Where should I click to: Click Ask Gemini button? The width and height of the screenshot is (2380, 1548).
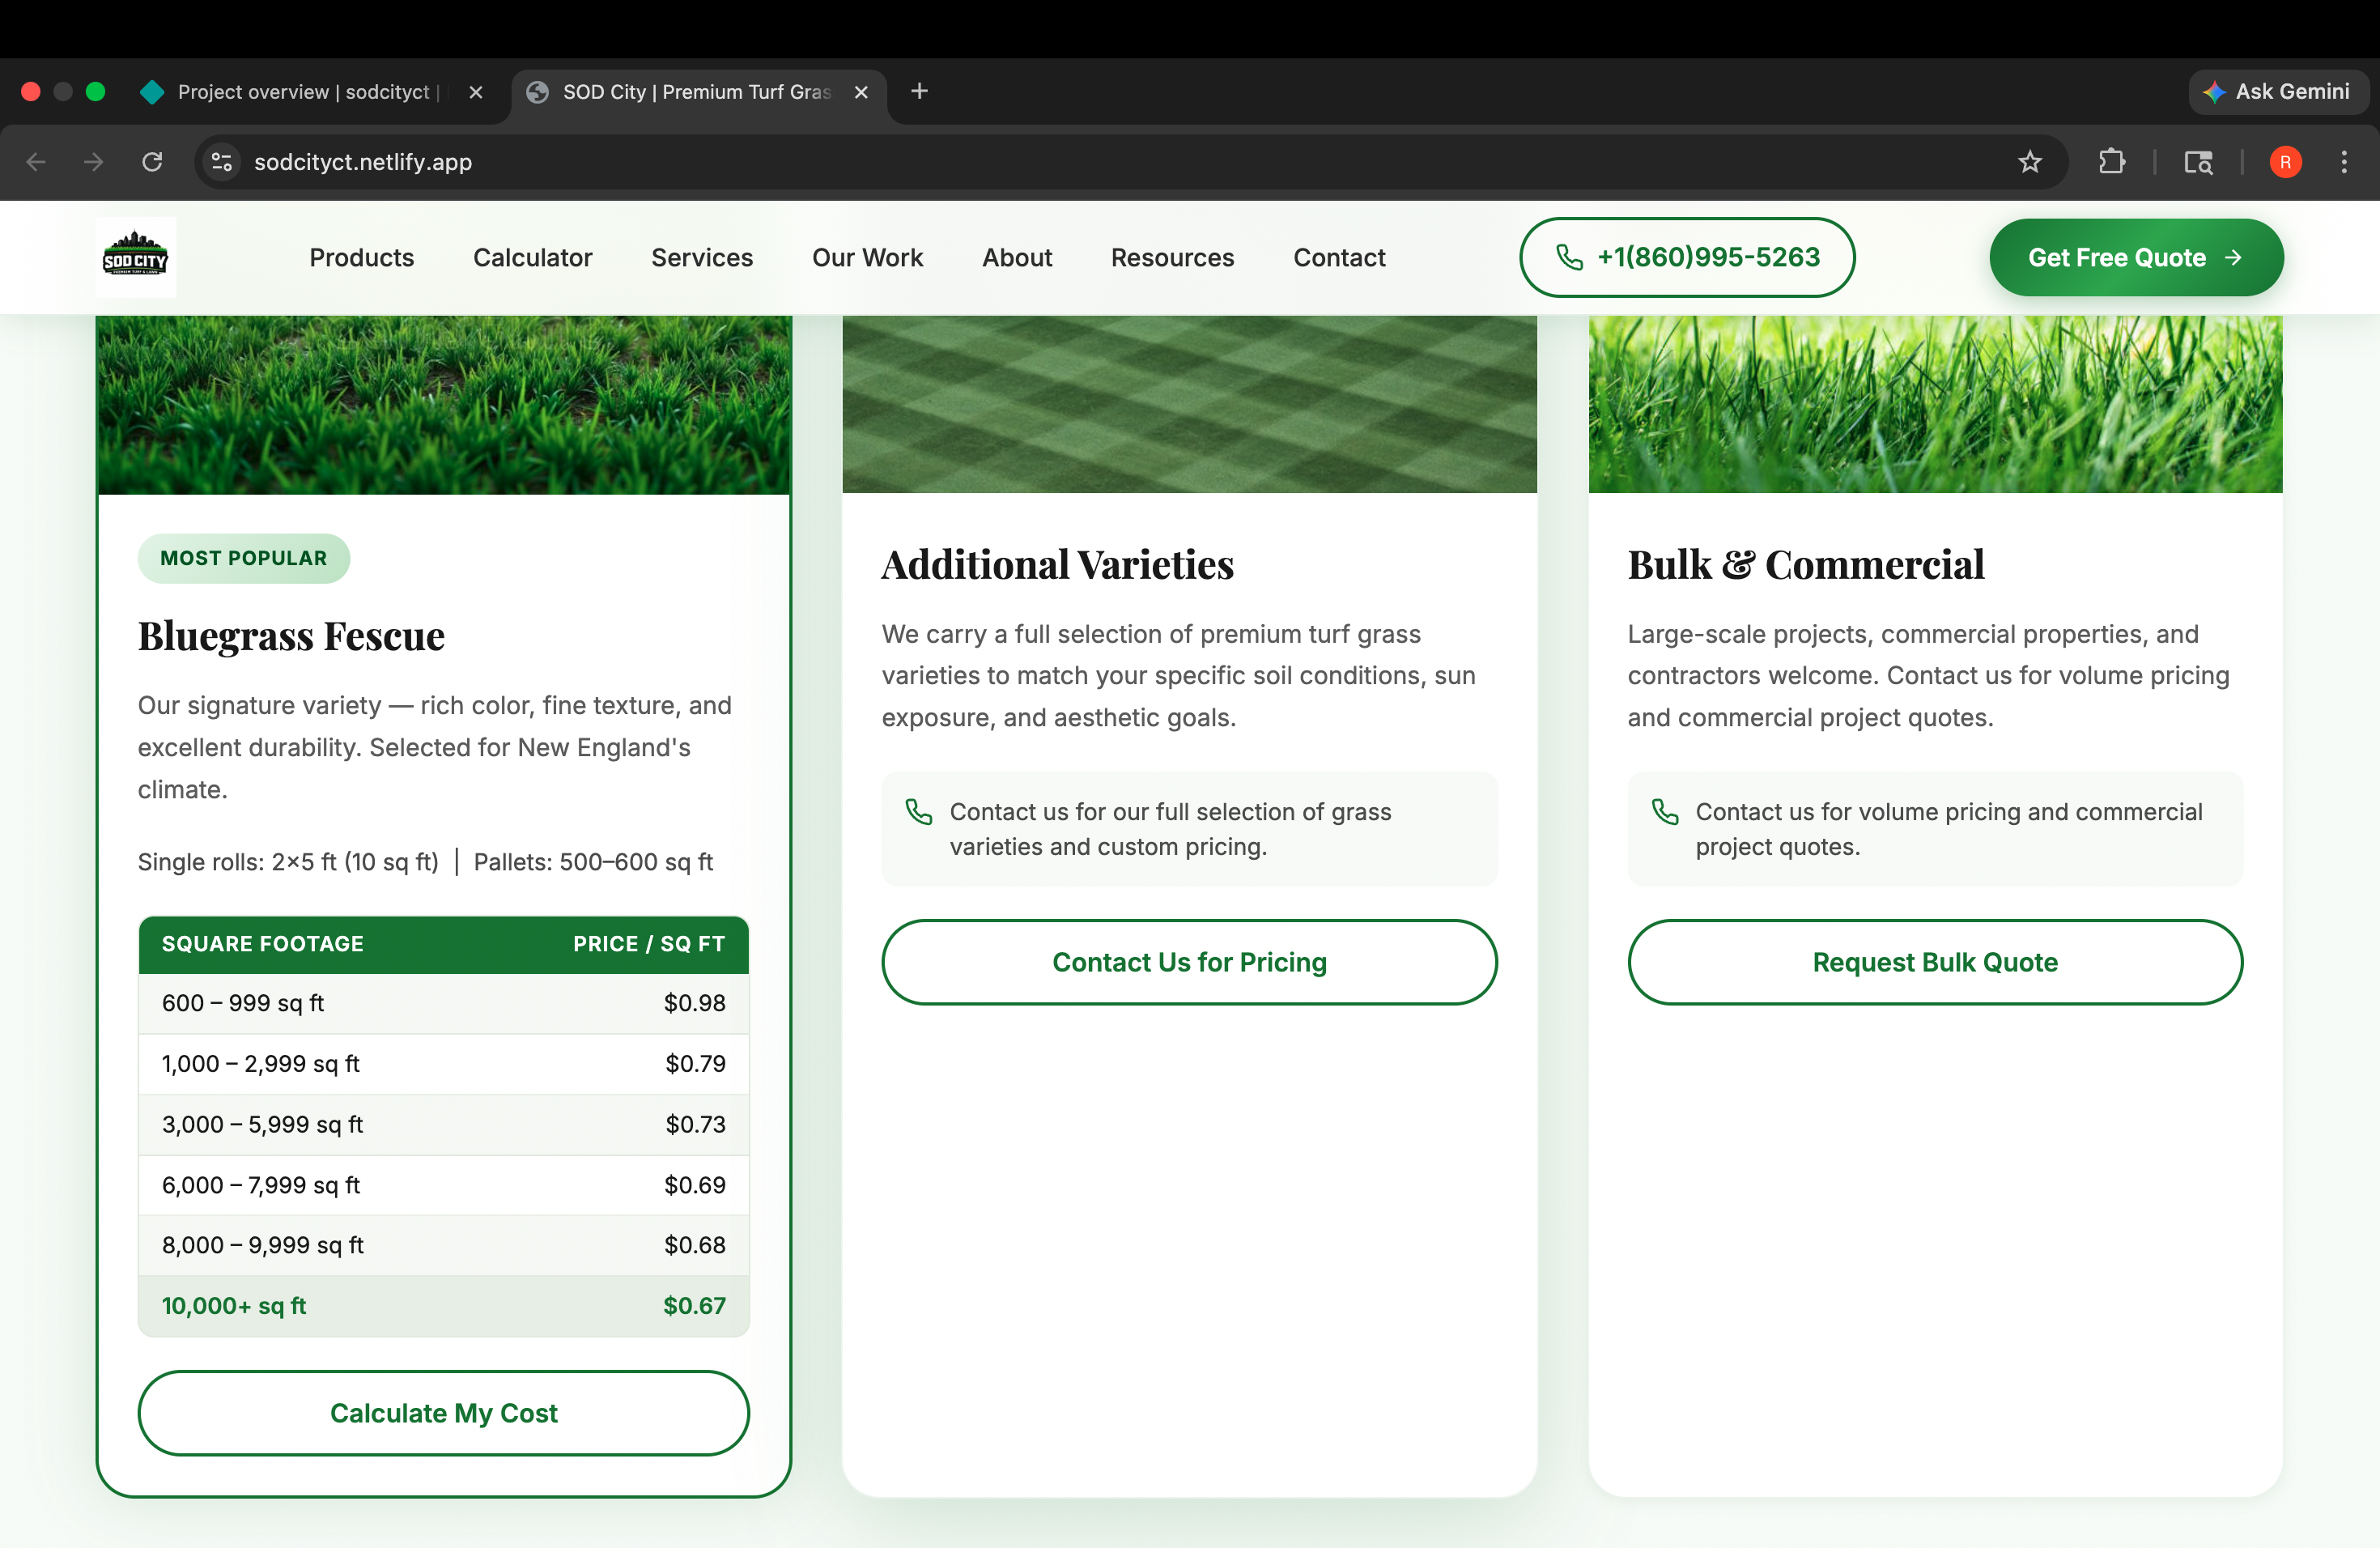click(2277, 92)
